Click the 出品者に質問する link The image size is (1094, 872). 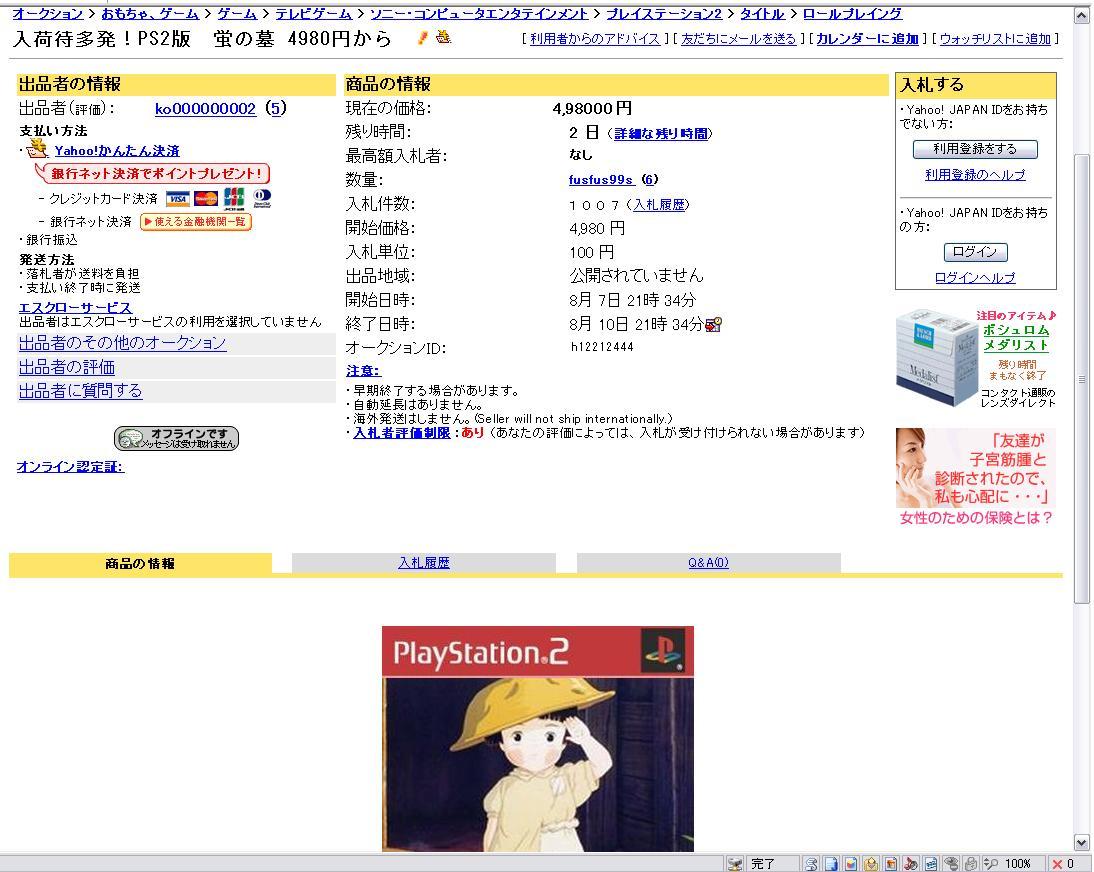(x=80, y=391)
